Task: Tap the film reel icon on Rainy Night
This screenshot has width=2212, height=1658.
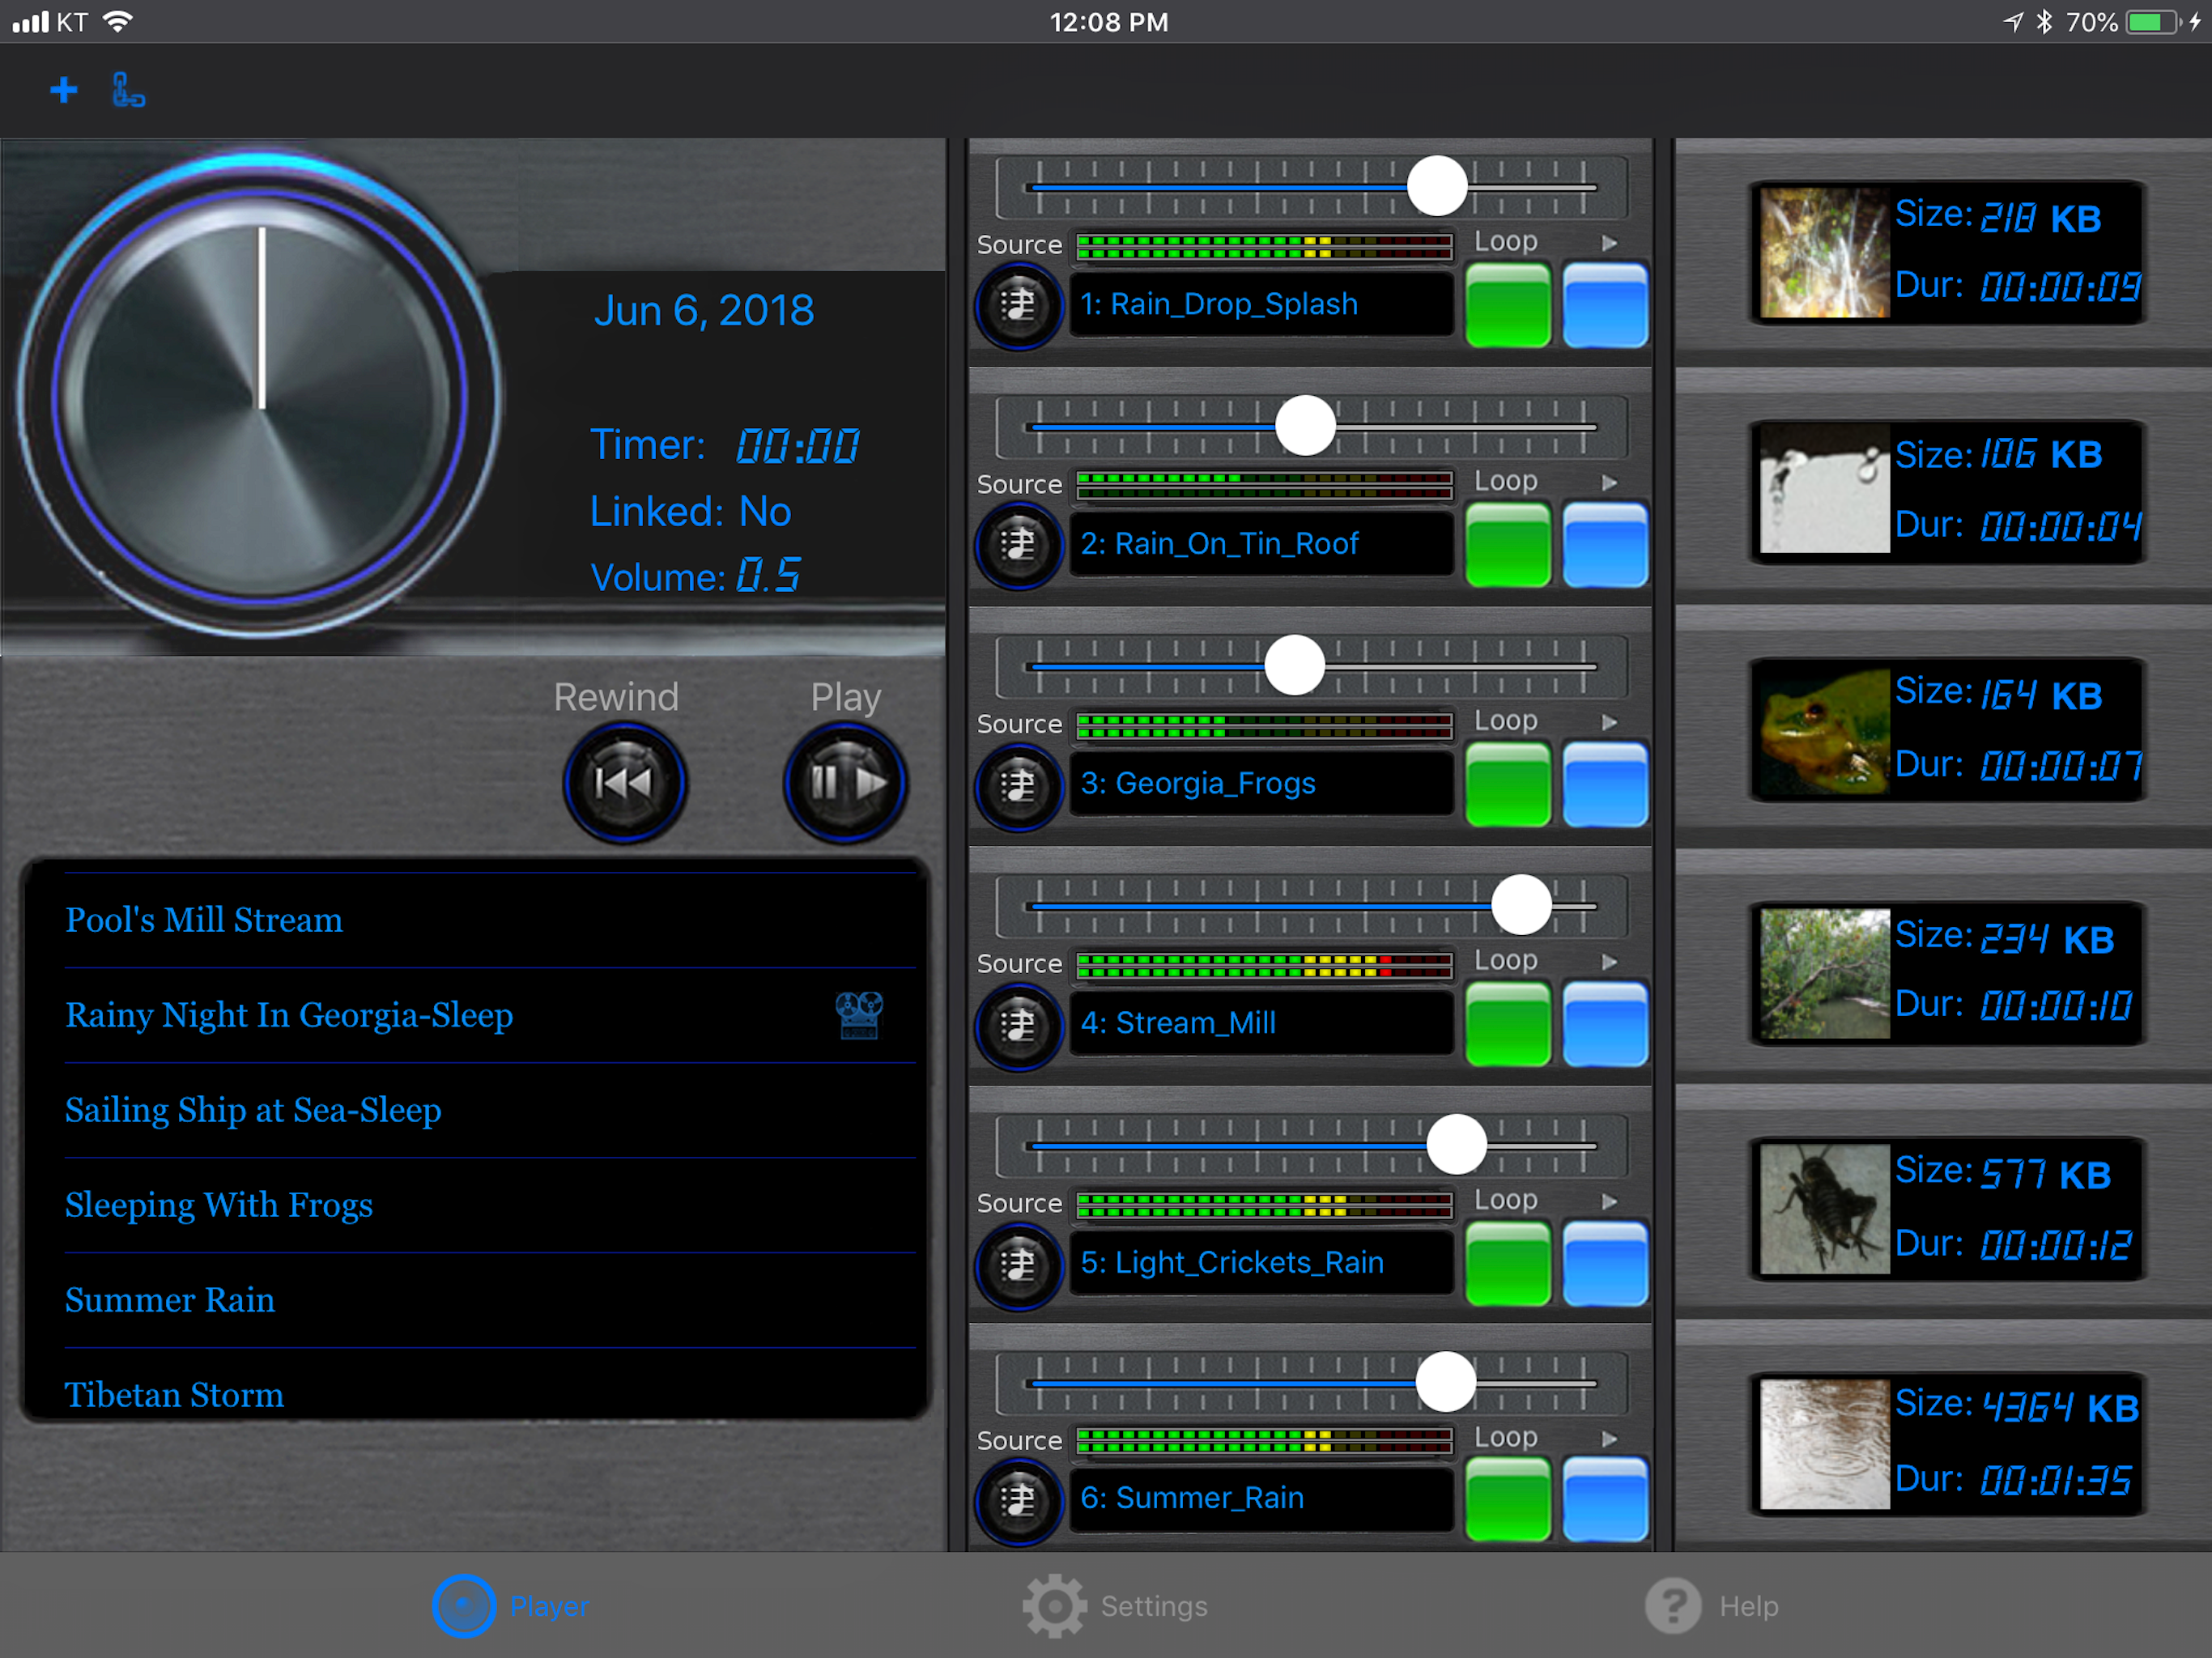Action: tap(858, 1014)
